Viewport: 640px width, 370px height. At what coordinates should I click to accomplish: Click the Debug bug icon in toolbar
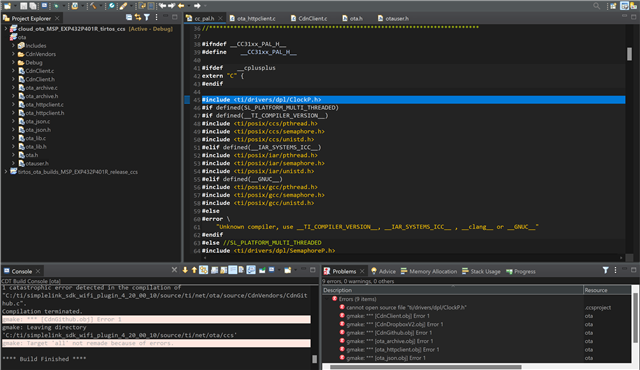56,6
